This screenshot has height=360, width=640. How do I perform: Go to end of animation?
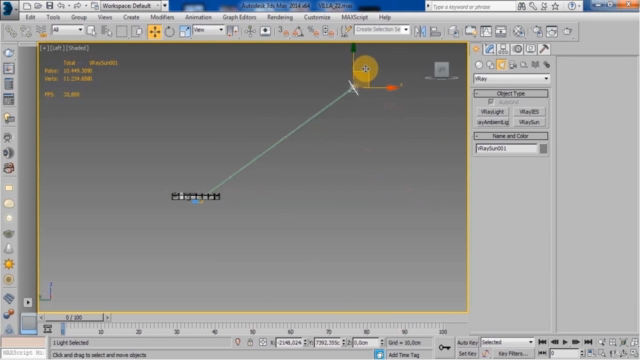[x=588, y=342]
